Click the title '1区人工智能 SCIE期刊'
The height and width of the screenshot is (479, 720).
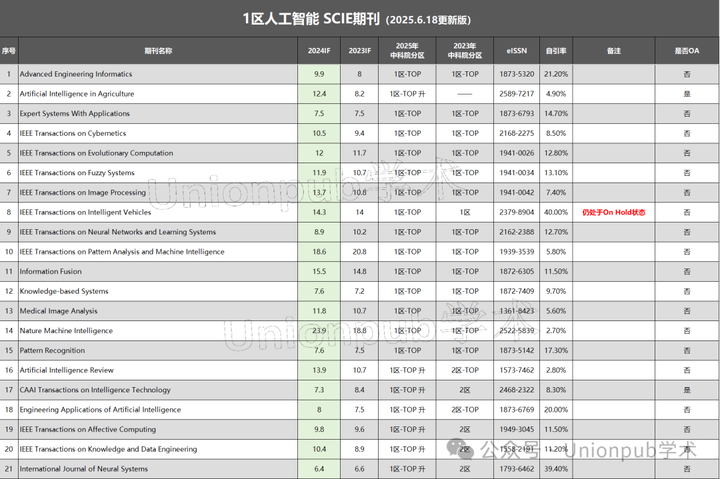coord(311,19)
